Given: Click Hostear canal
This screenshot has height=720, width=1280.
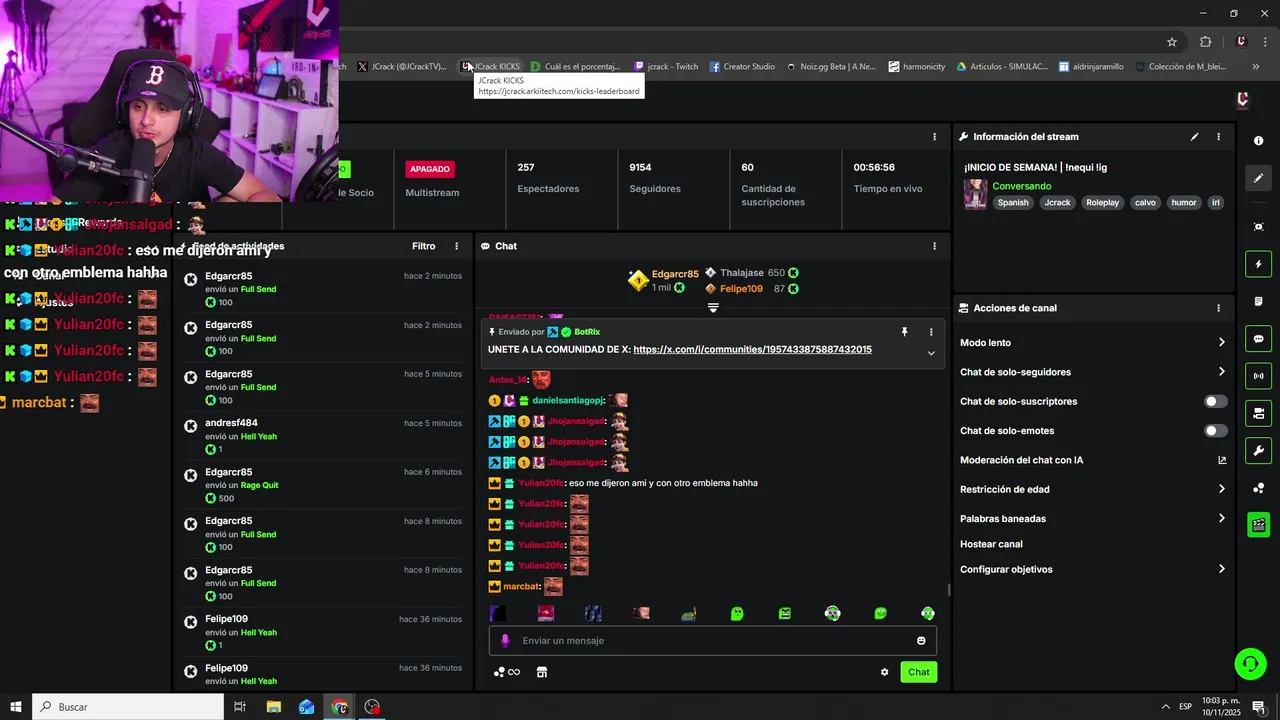Looking at the screenshot, I should tap(991, 544).
